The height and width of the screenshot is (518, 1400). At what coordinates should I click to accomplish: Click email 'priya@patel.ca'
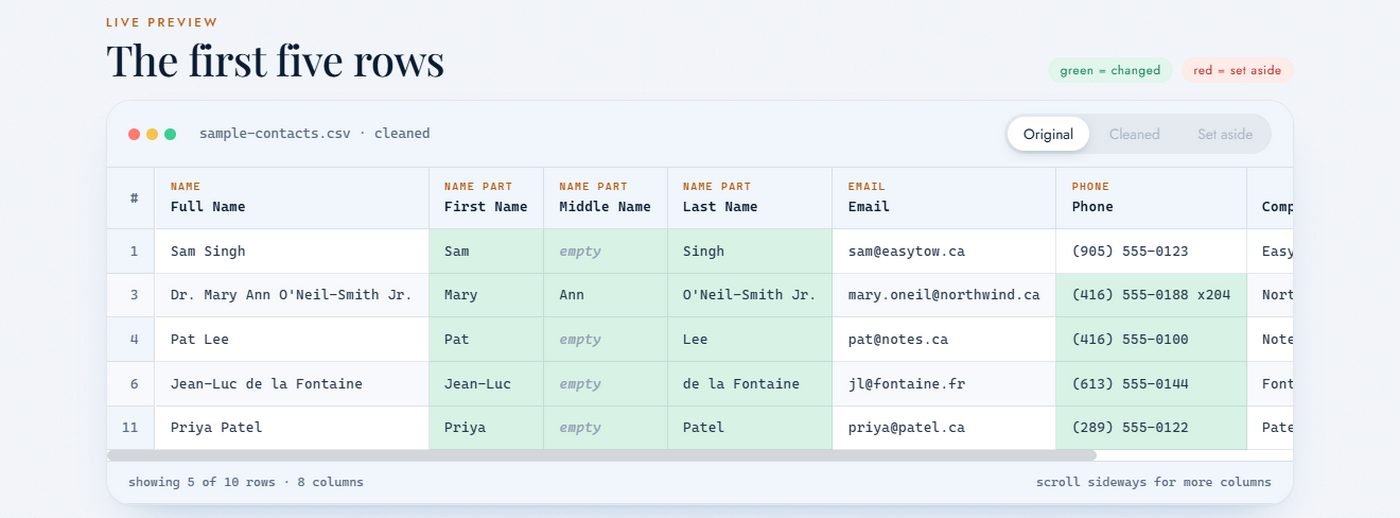pos(944,427)
